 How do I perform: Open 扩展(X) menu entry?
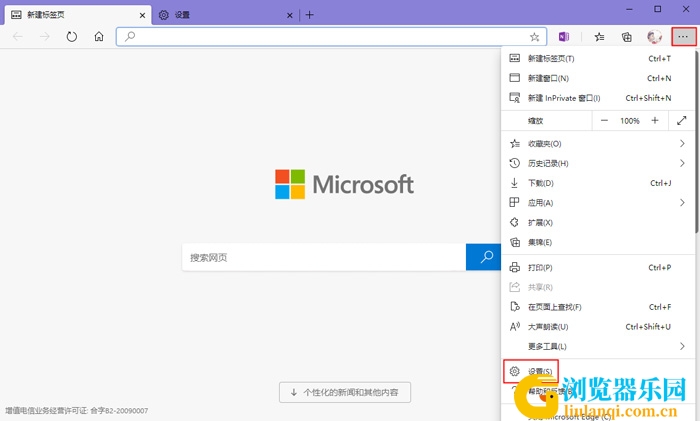point(598,222)
